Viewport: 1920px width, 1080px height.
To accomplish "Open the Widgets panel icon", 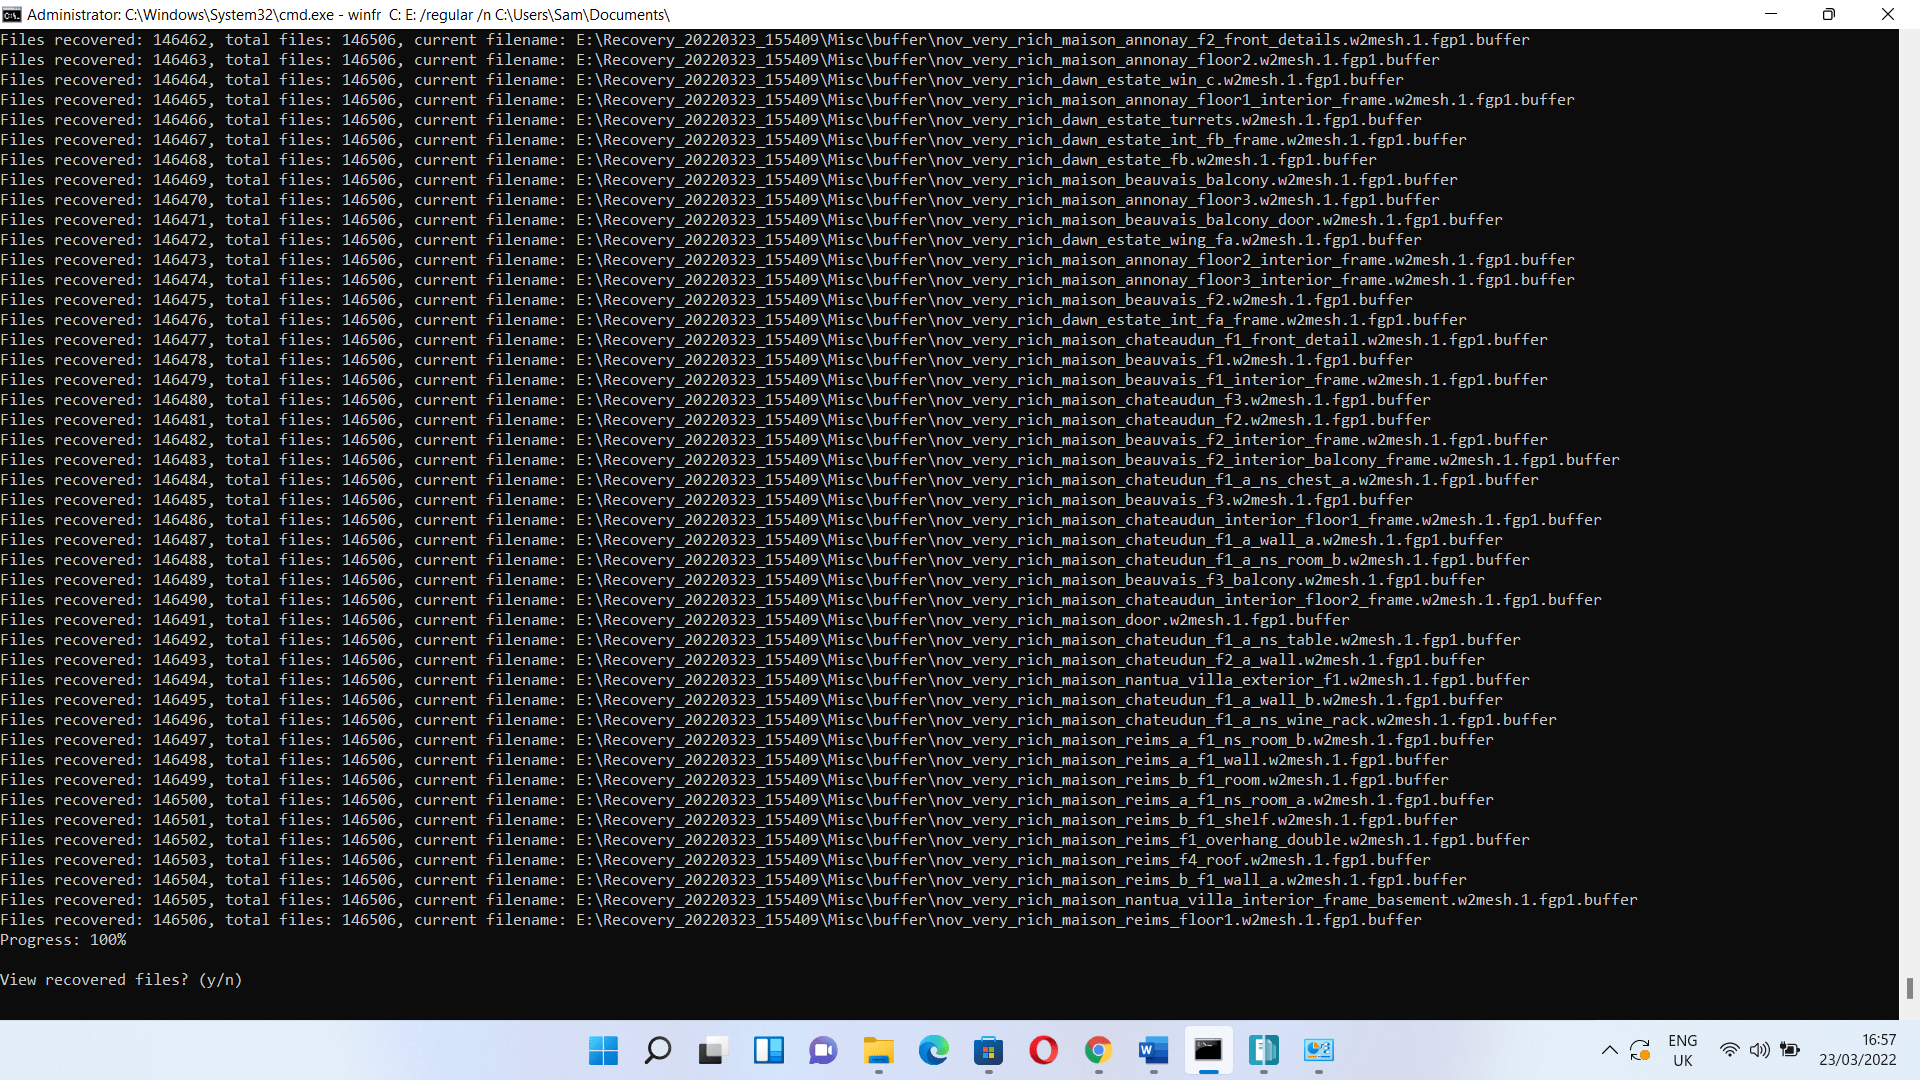I will tap(768, 1050).
